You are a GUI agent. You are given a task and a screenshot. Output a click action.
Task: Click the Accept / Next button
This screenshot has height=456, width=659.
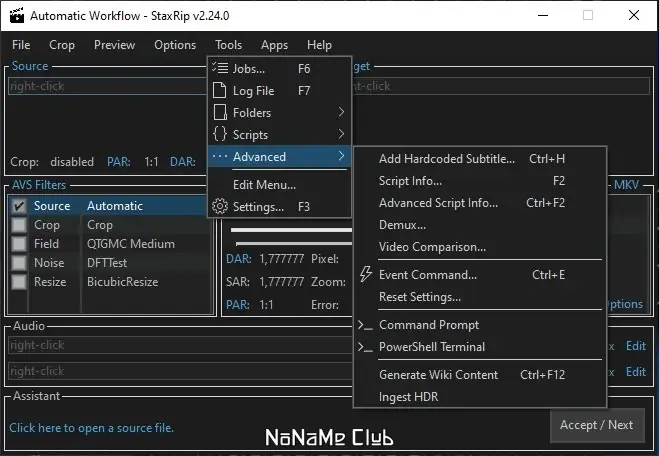(597, 425)
